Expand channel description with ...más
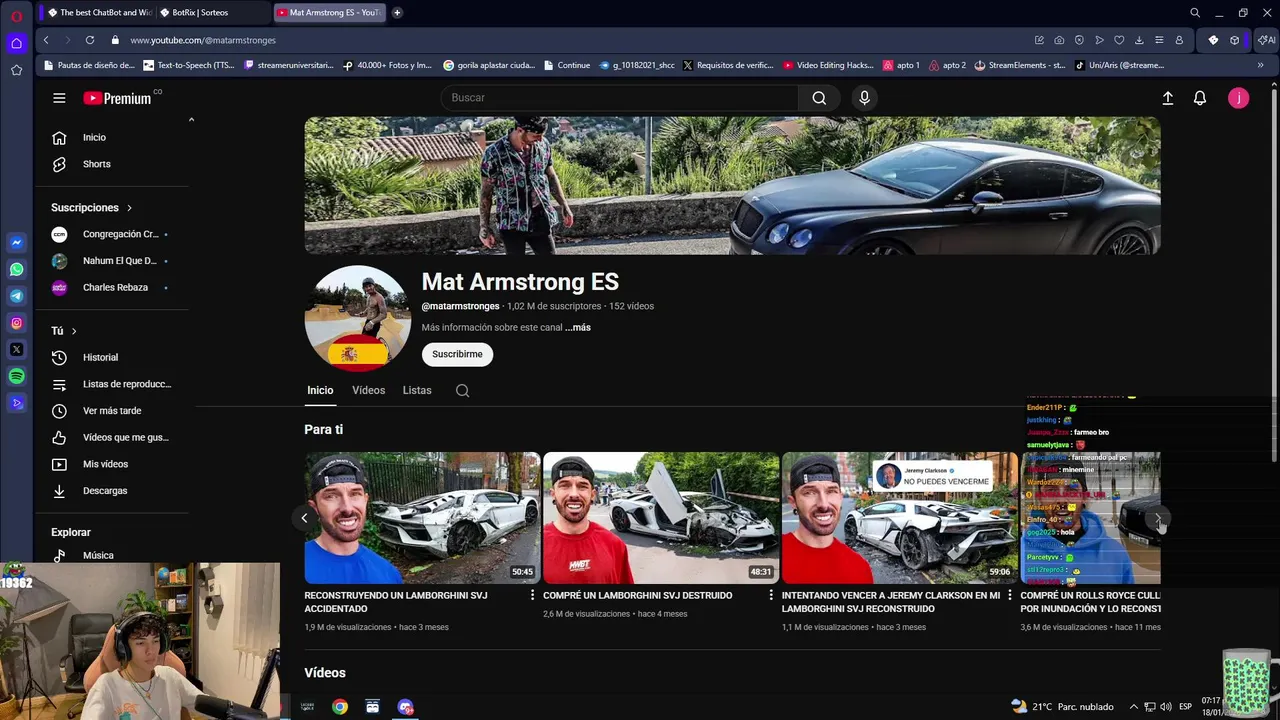 tap(578, 328)
